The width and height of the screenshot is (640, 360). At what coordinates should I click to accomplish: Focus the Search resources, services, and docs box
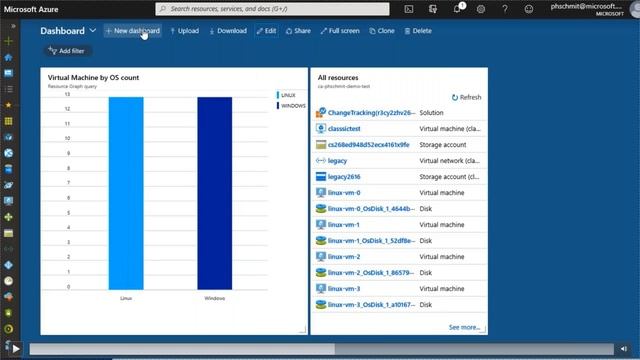[272, 9]
